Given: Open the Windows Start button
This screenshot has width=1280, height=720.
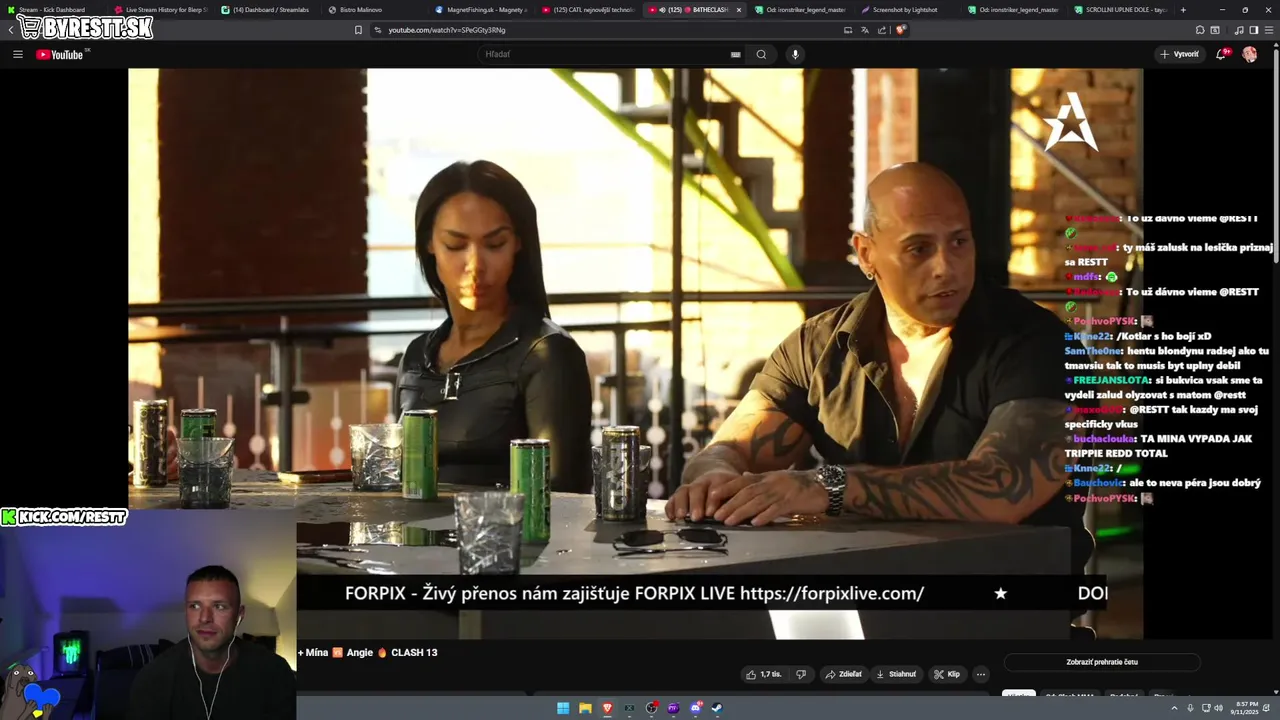Looking at the screenshot, I should click(x=563, y=708).
